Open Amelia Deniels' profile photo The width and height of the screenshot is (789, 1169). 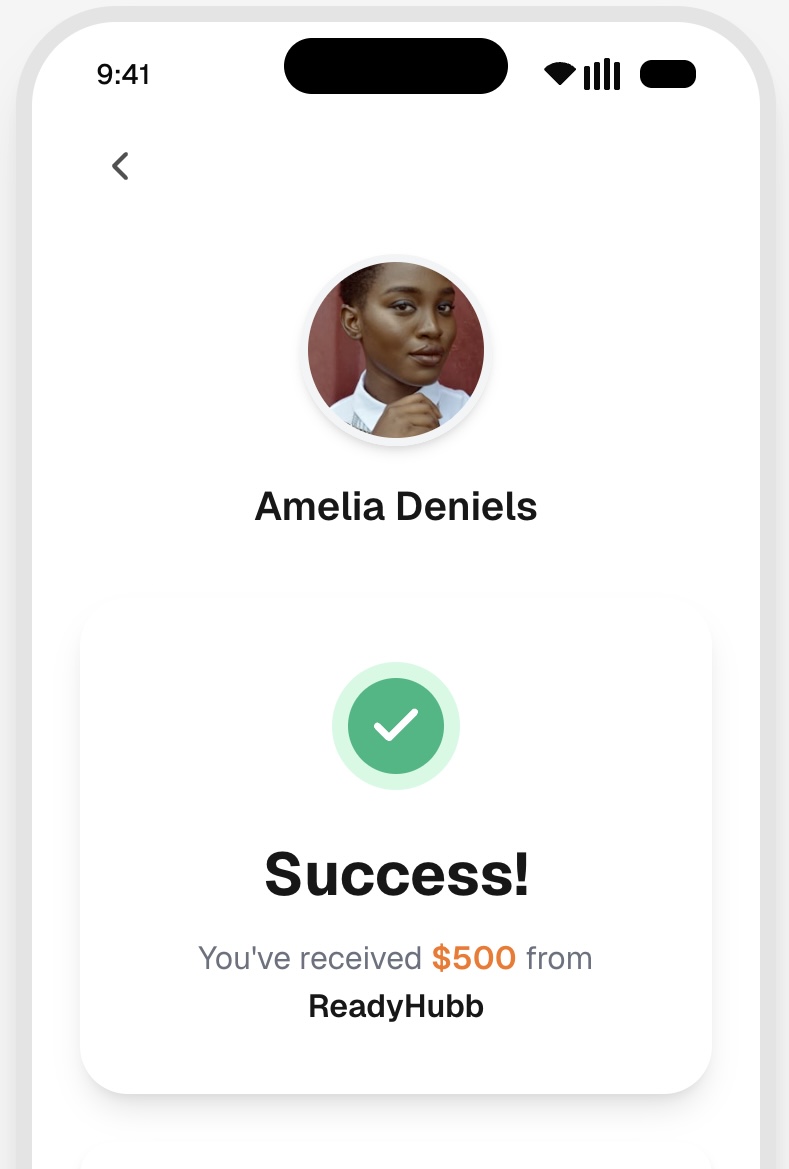(x=396, y=350)
